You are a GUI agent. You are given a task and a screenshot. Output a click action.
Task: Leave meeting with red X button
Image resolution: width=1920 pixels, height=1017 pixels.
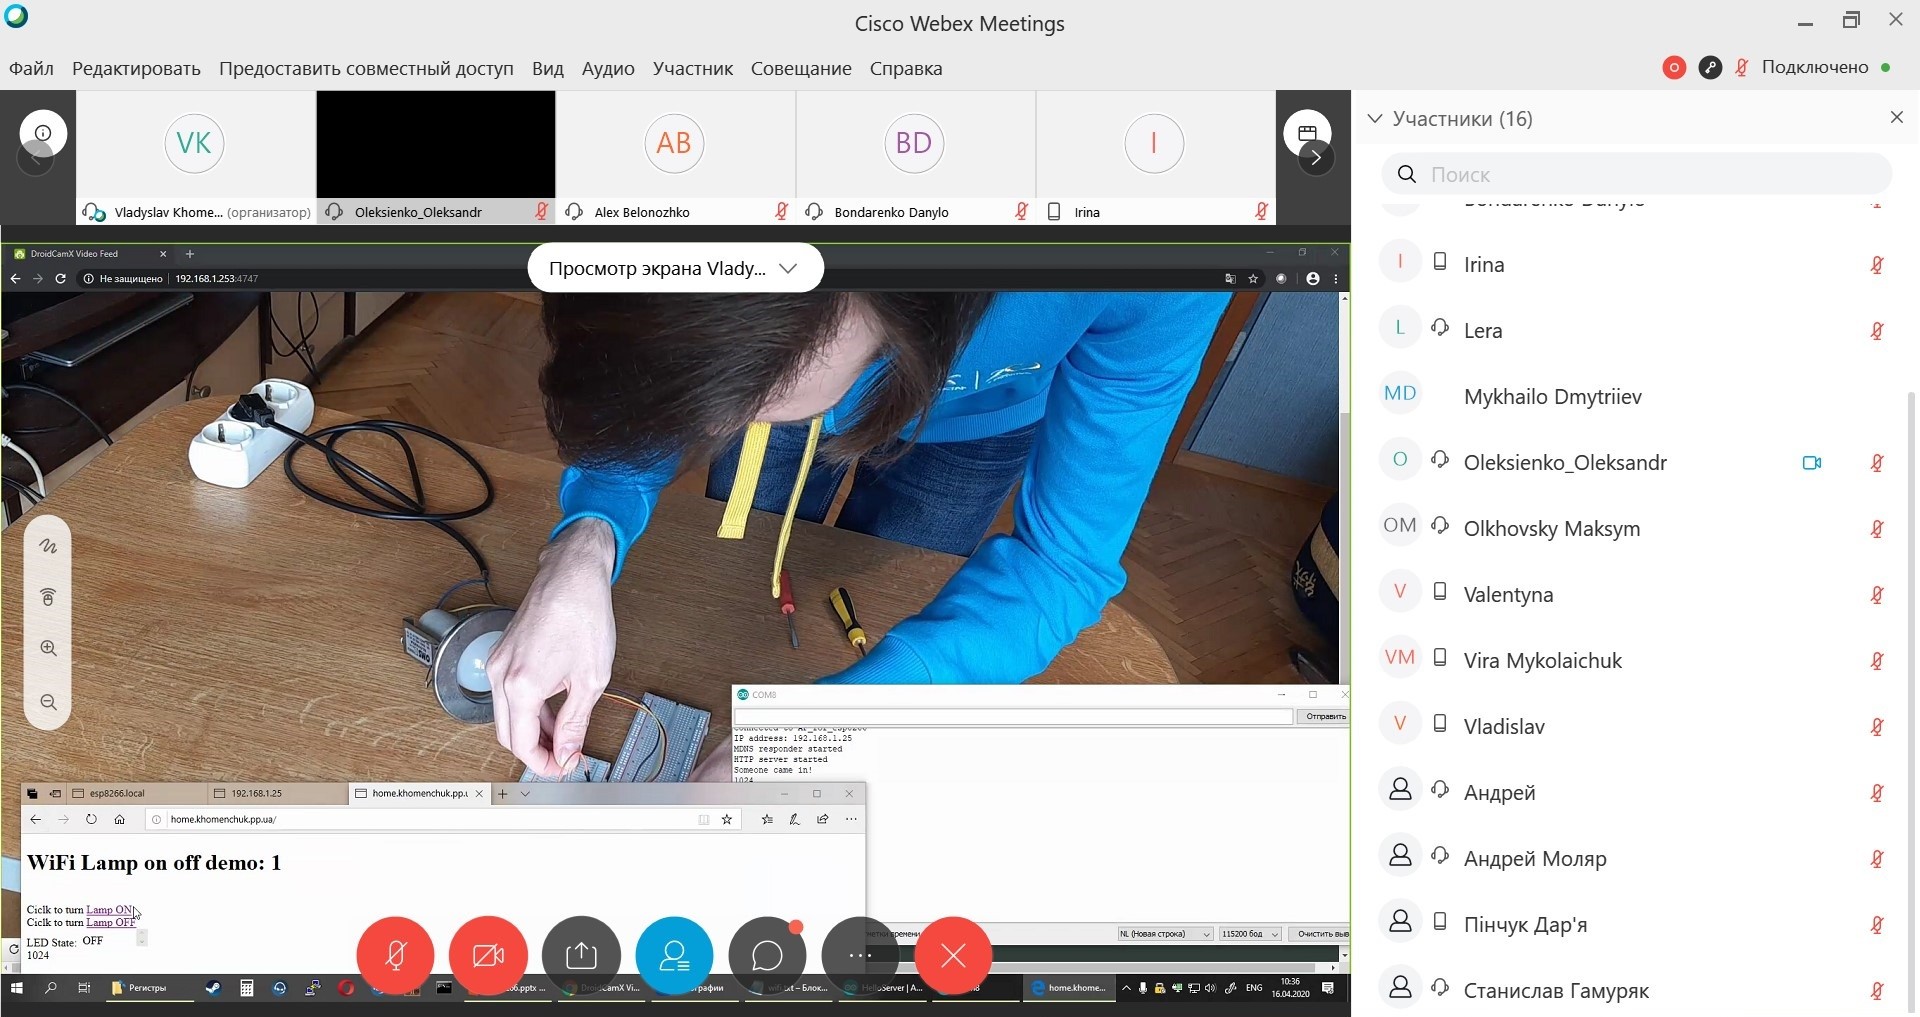point(953,955)
